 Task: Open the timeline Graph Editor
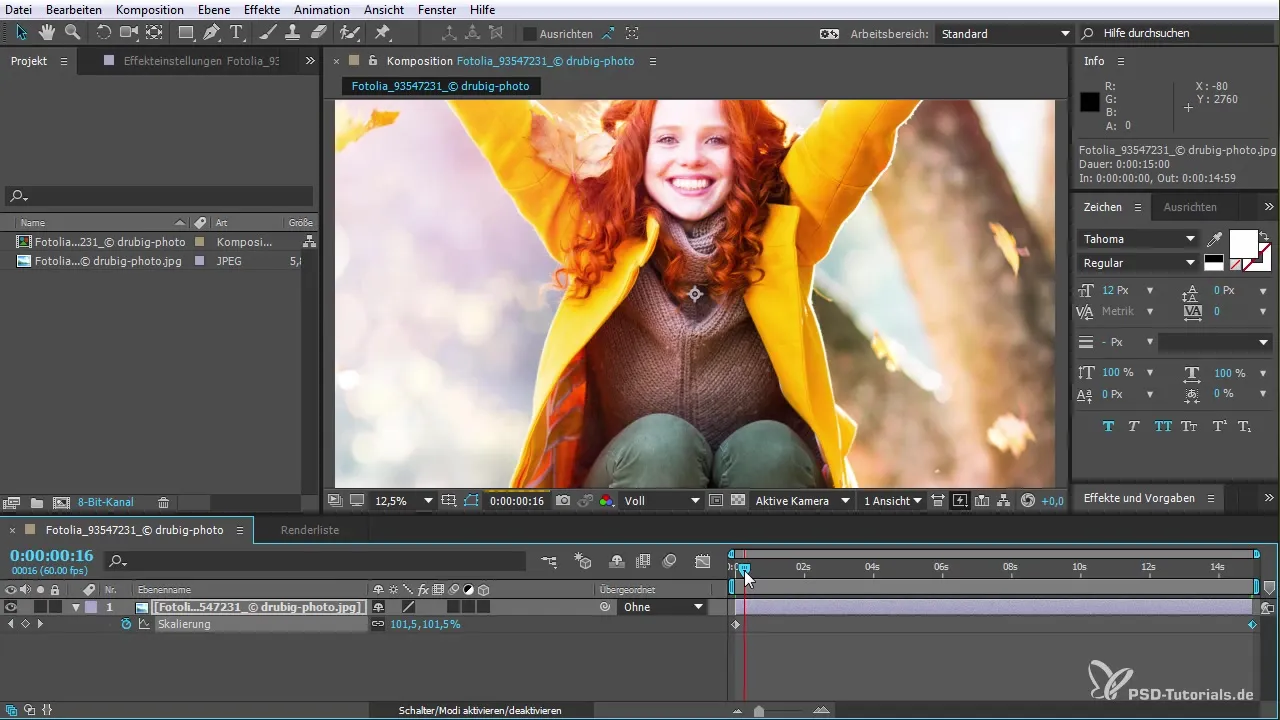[703, 561]
